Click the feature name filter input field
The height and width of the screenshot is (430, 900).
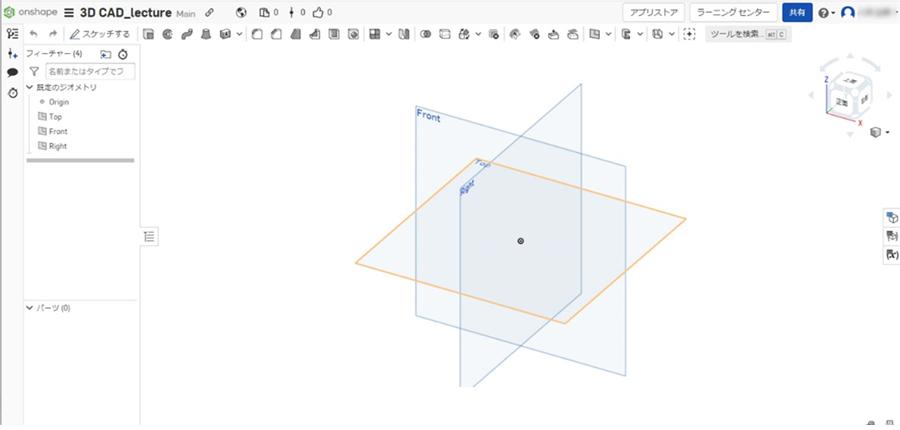[x=90, y=72]
